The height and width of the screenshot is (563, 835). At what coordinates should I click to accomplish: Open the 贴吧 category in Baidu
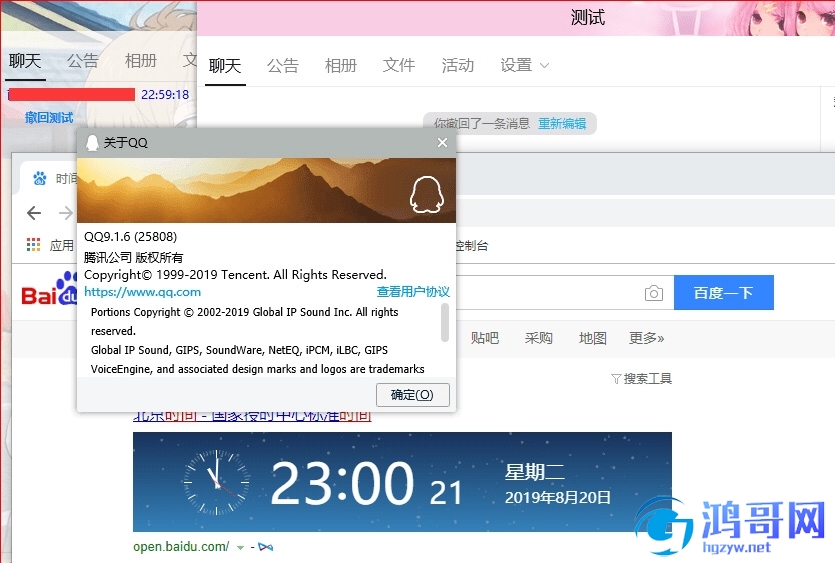point(485,338)
